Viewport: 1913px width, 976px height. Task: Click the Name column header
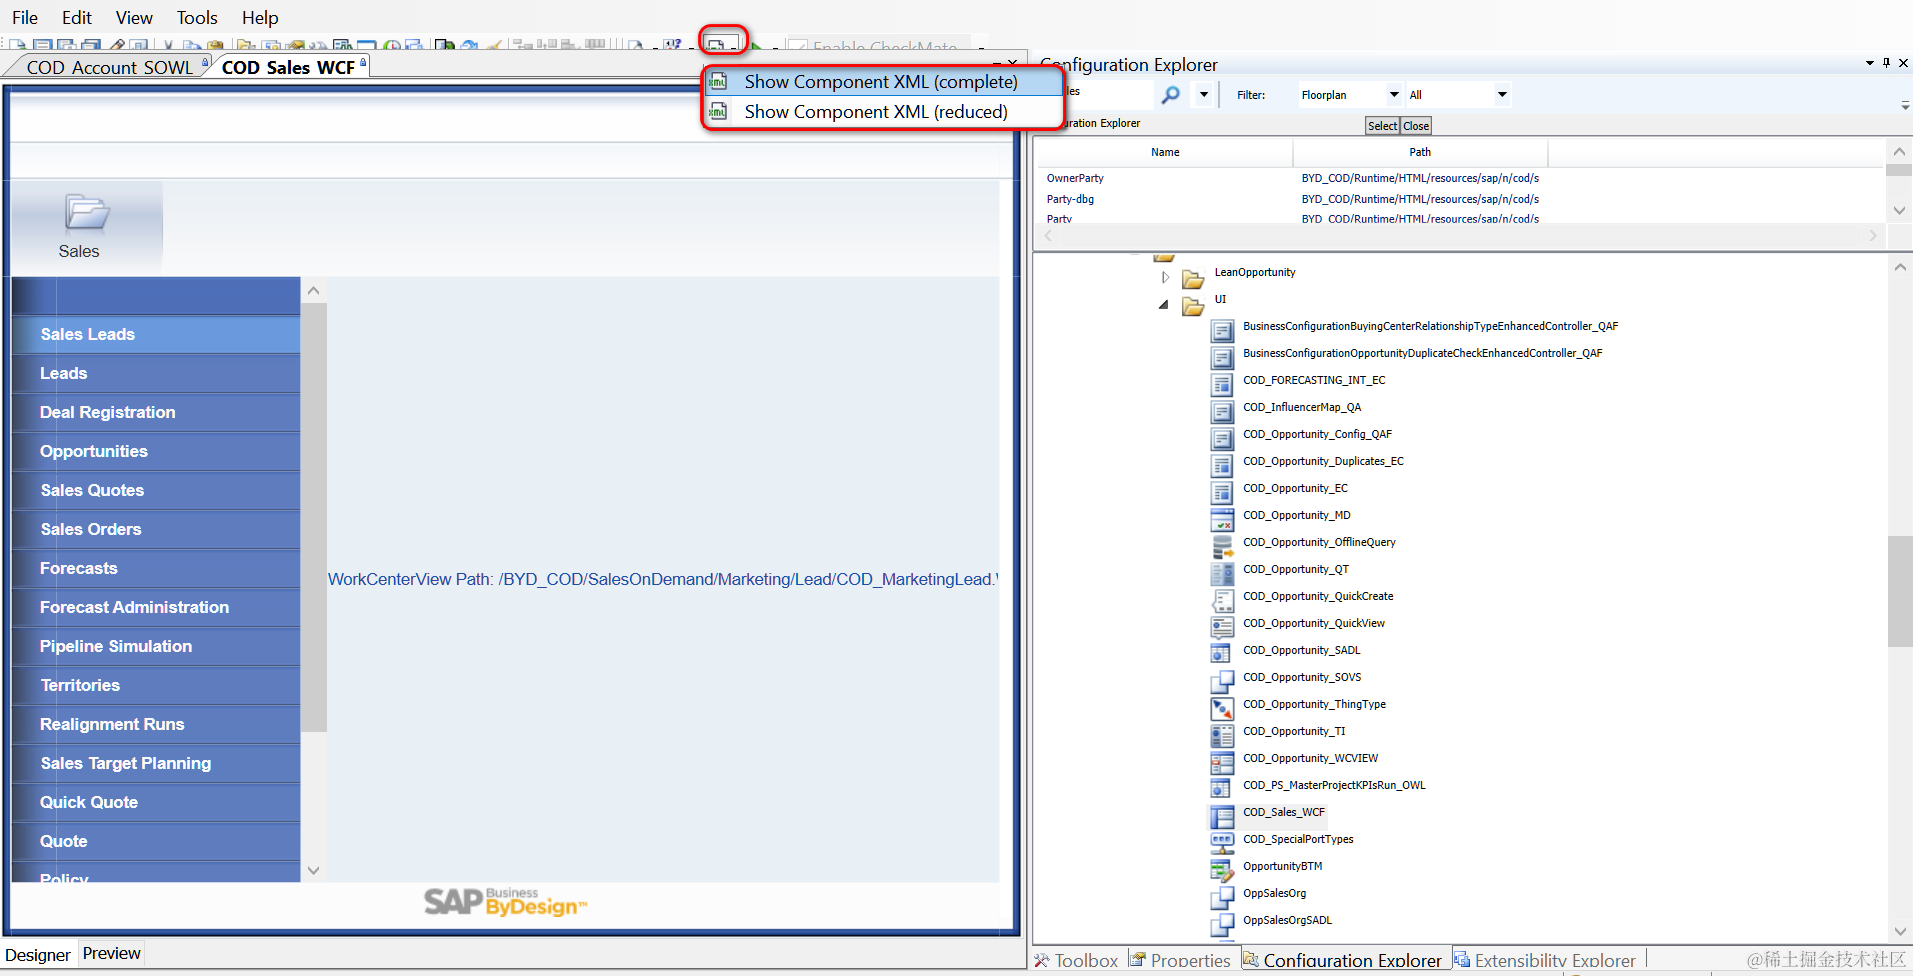click(1165, 152)
